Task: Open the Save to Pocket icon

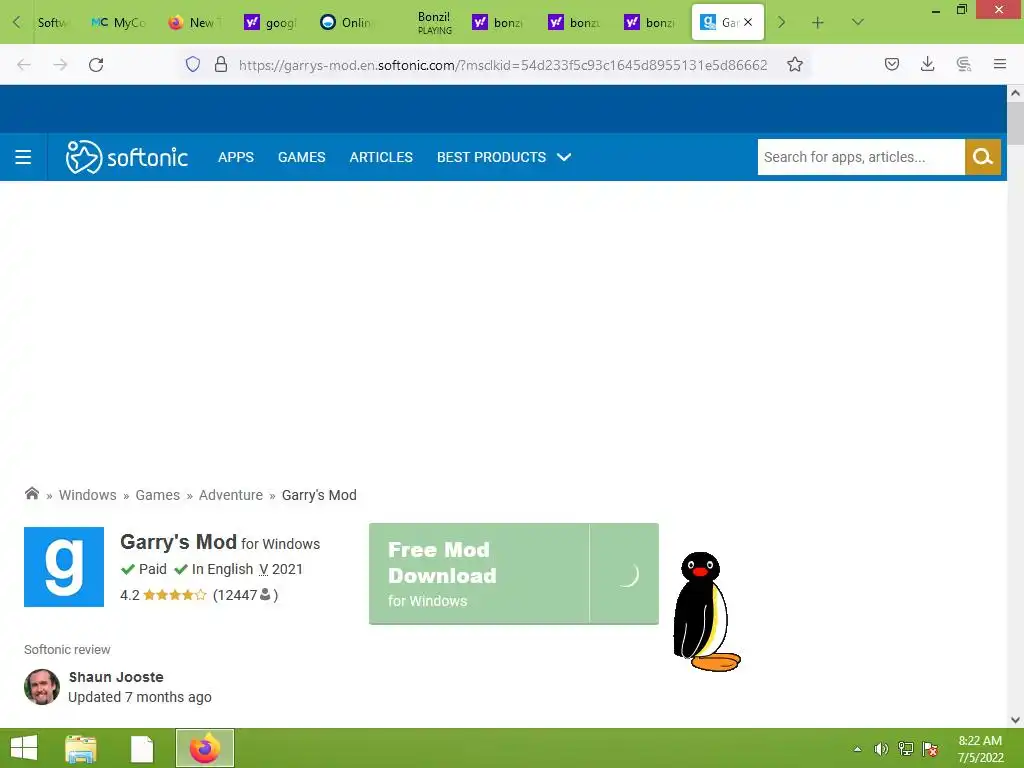Action: [x=891, y=64]
